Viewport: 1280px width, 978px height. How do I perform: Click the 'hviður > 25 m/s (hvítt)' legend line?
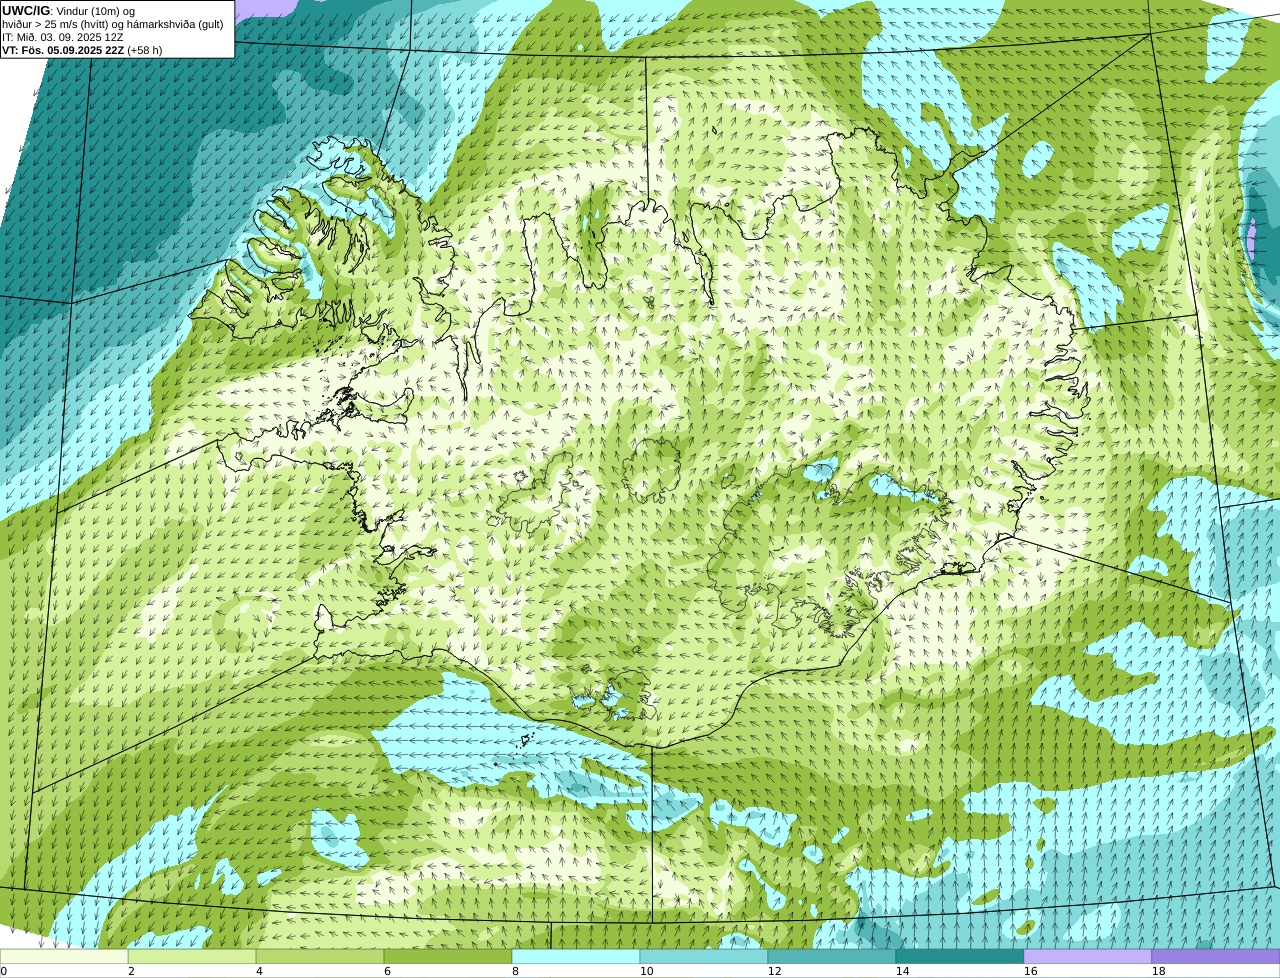113,24
